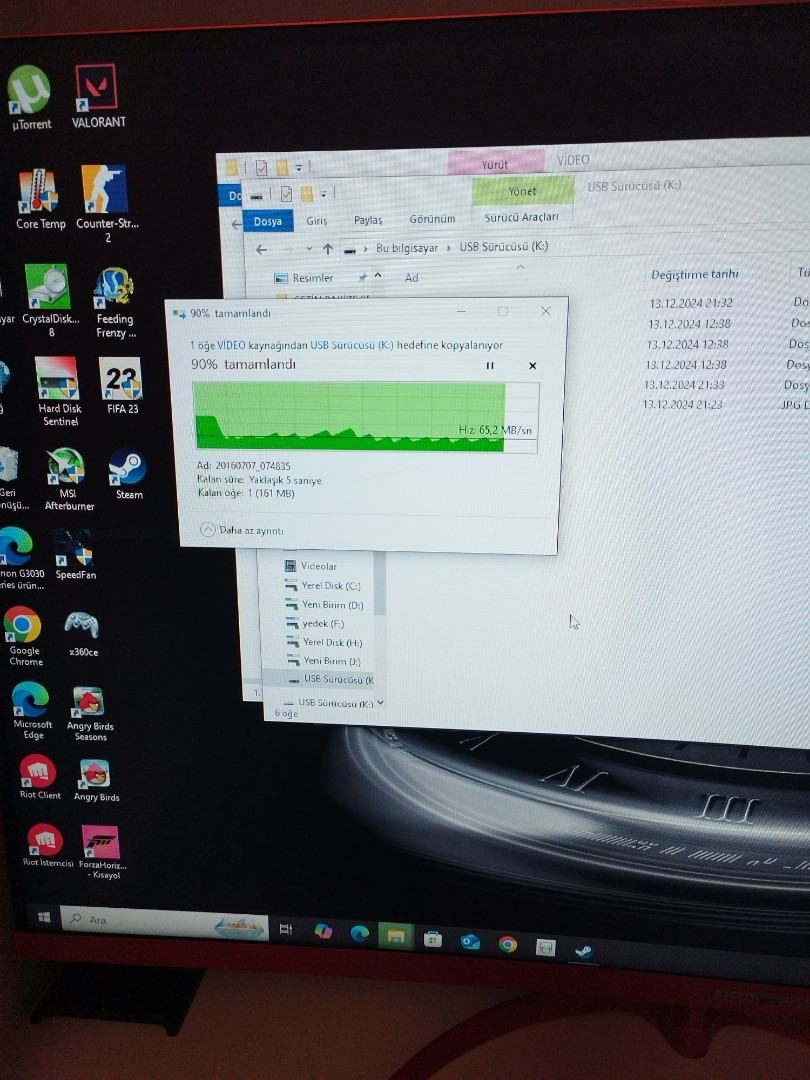Viewport: 810px width, 1080px height.
Task: Open the Paylaş ribbon tab
Action: [x=368, y=220]
